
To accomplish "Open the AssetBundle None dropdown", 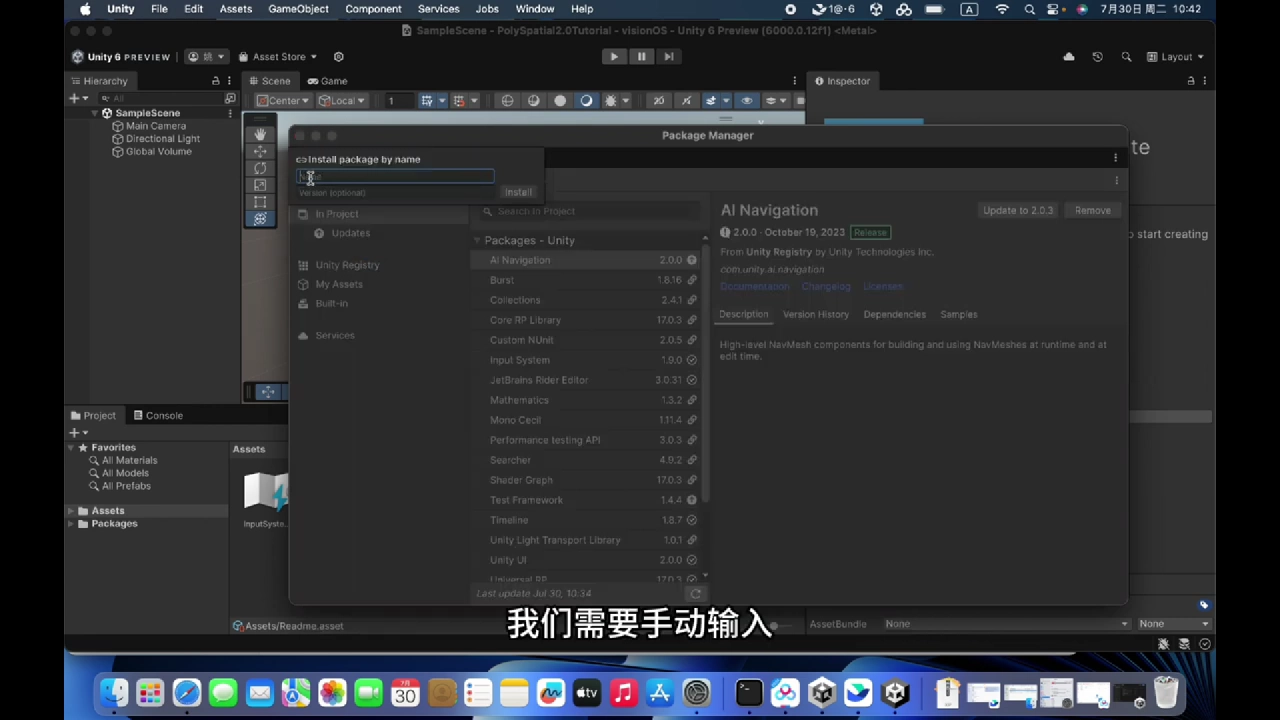I will 1006,624.
